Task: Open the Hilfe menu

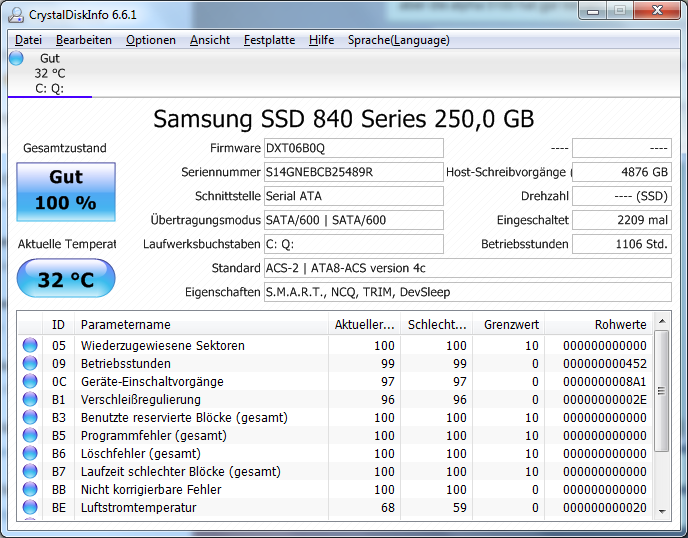Action: [321, 40]
